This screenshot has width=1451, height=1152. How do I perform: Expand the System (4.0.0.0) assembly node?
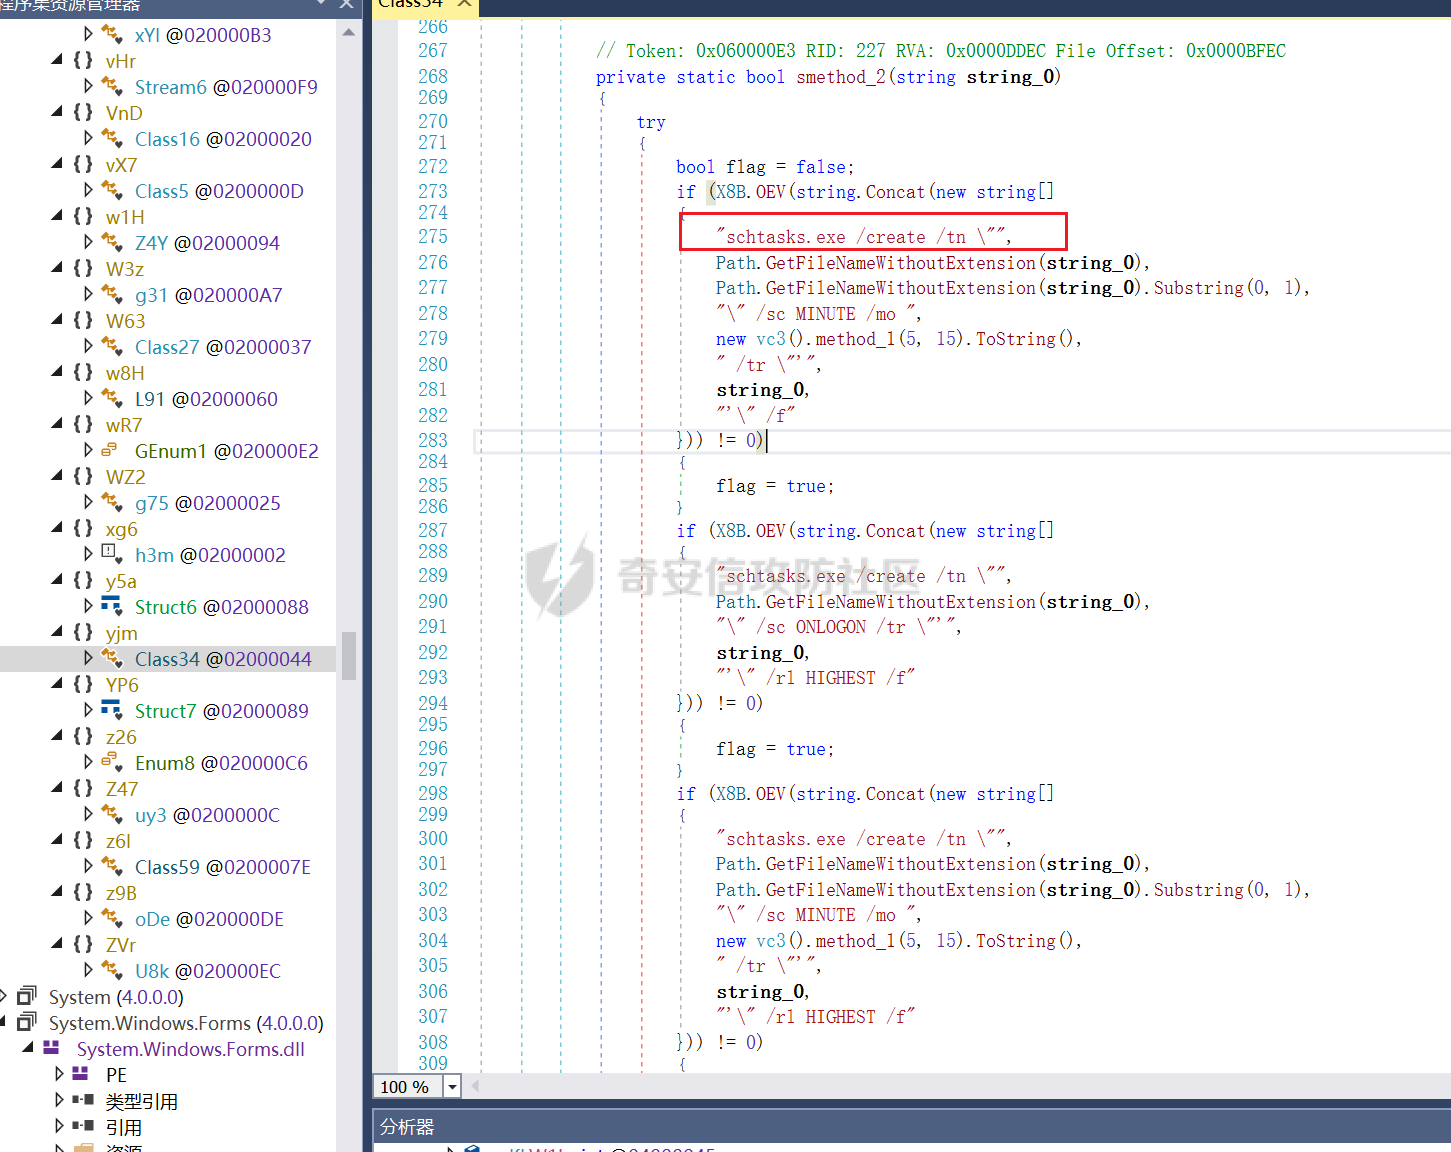pos(3,996)
